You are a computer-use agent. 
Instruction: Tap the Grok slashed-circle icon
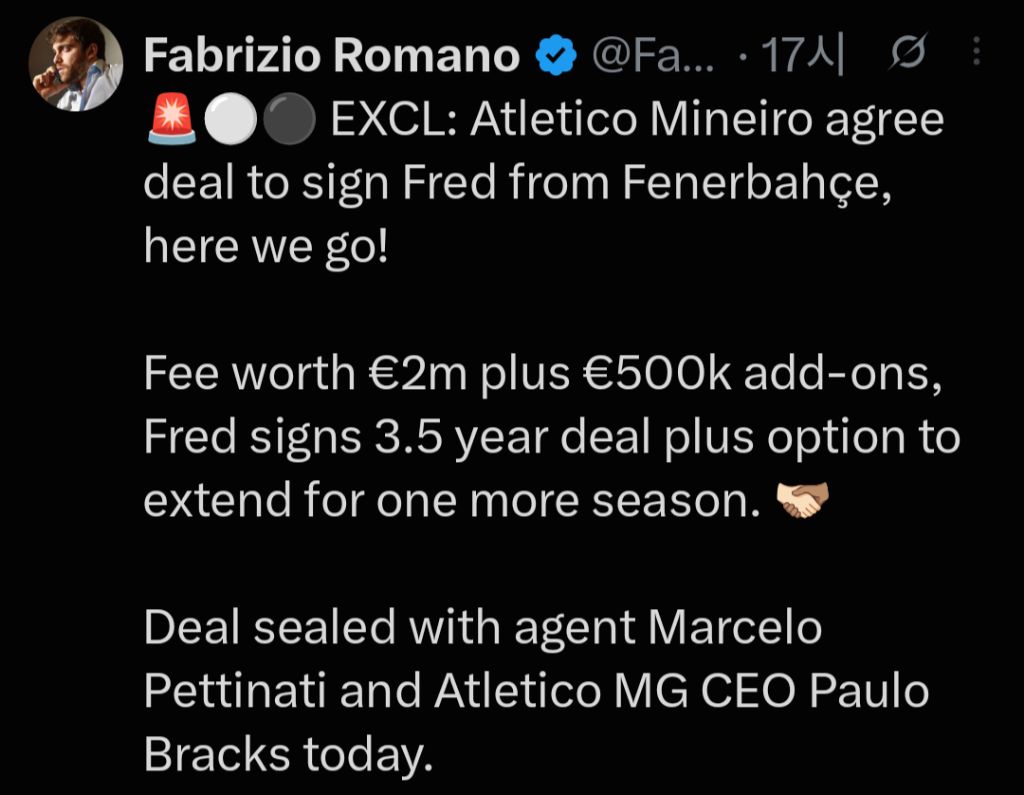(907, 52)
